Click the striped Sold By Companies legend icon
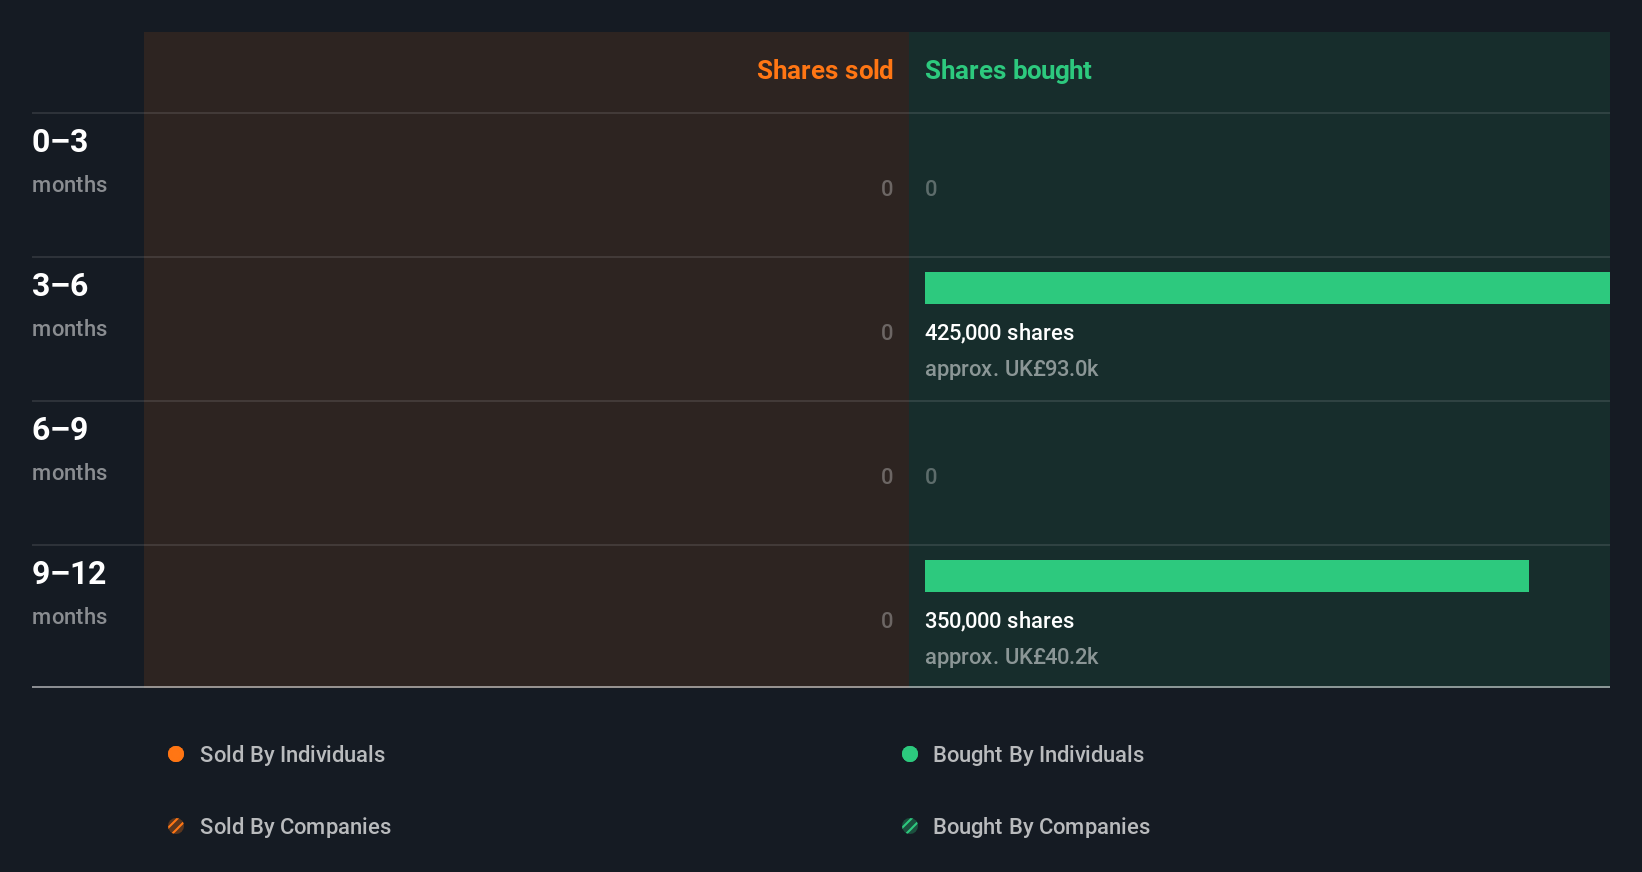The height and width of the screenshot is (872, 1642). (176, 826)
